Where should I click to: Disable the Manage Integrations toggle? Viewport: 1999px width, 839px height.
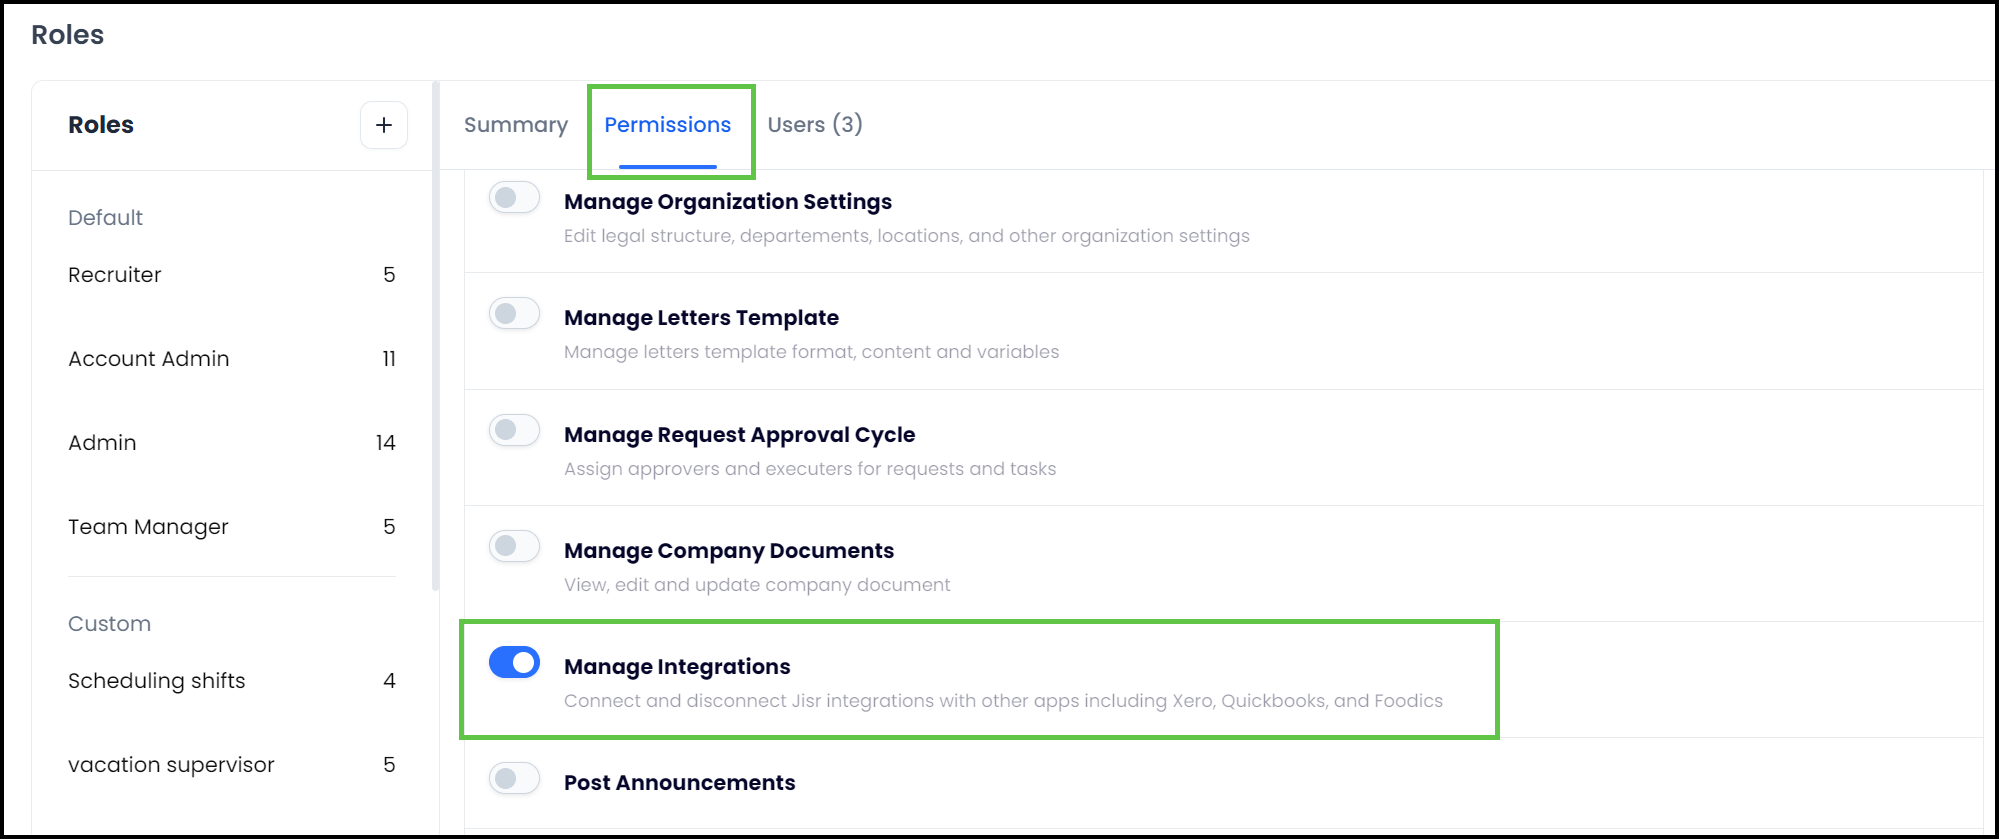(x=514, y=662)
